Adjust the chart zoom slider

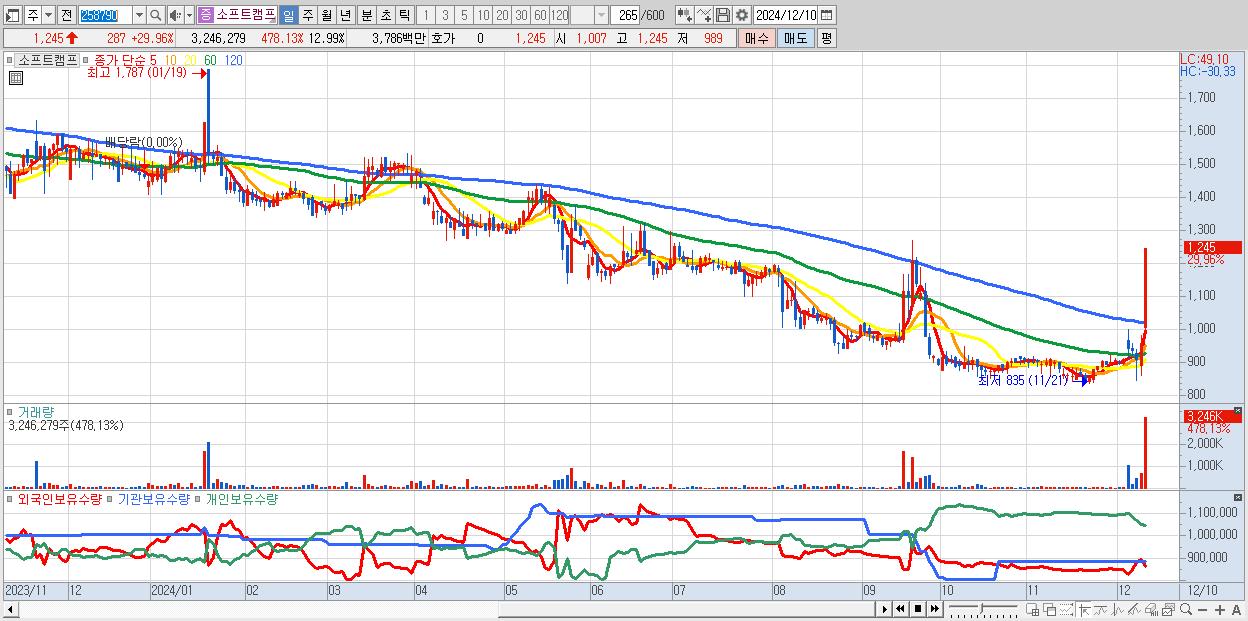[984, 609]
